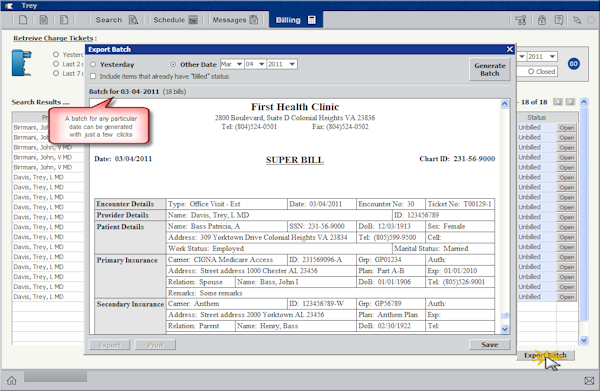Click the Status column header
The image size is (600, 391).
pos(536,117)
